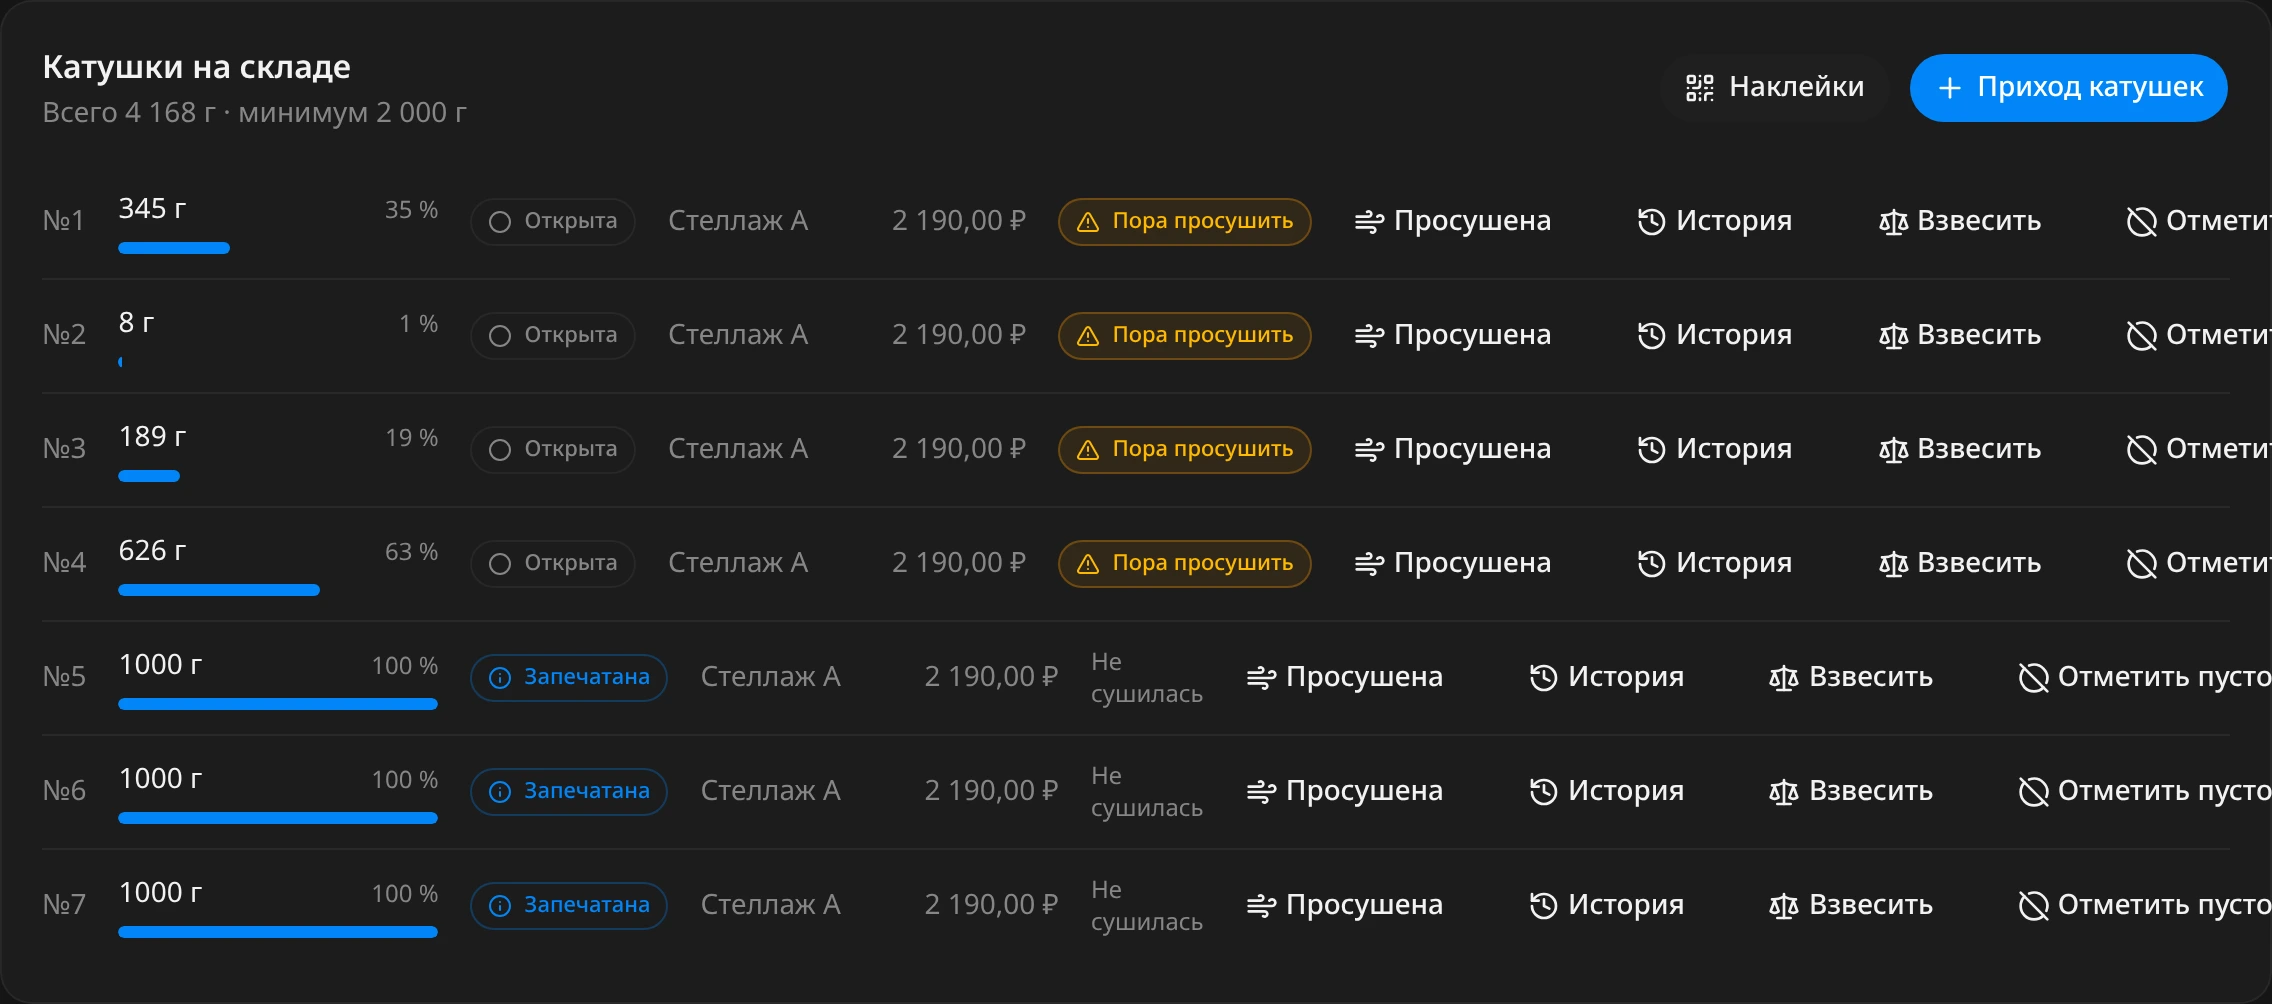Open the Наклейки button

click(x=1774, y=88)
